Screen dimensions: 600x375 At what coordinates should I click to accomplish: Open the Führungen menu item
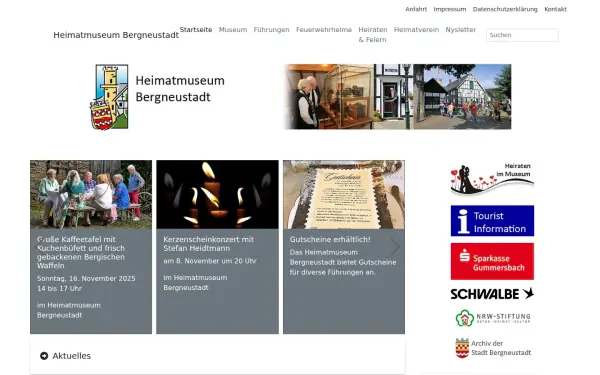coord(271,30)
